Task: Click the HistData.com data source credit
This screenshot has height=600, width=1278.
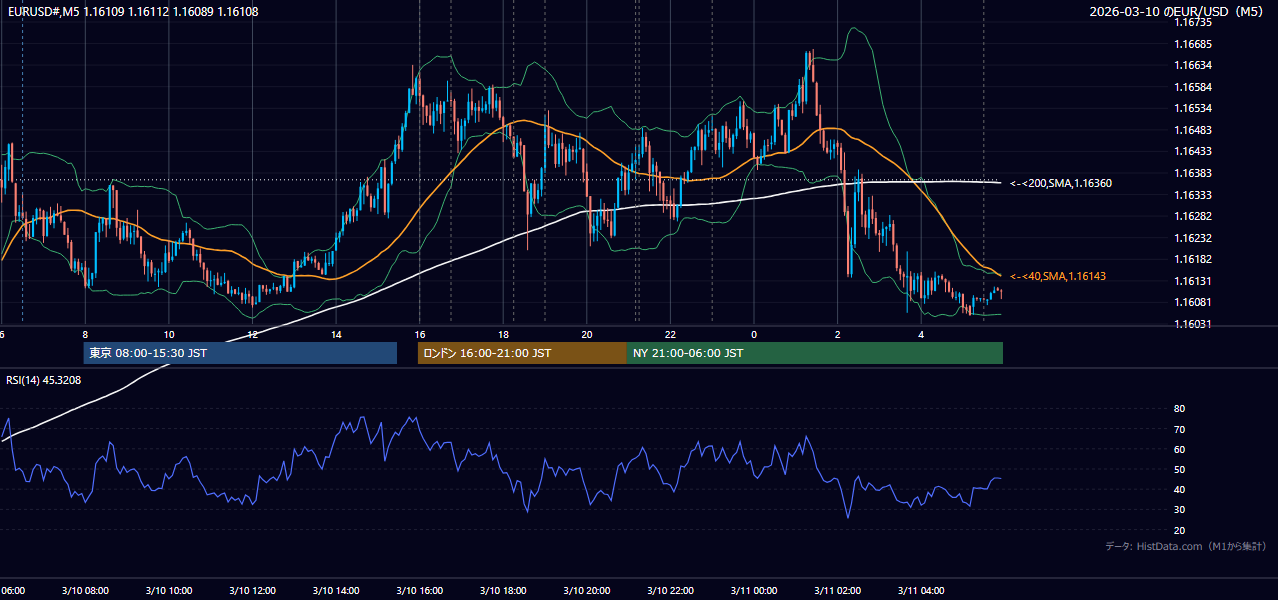Action: click(x=1186, y=546)
